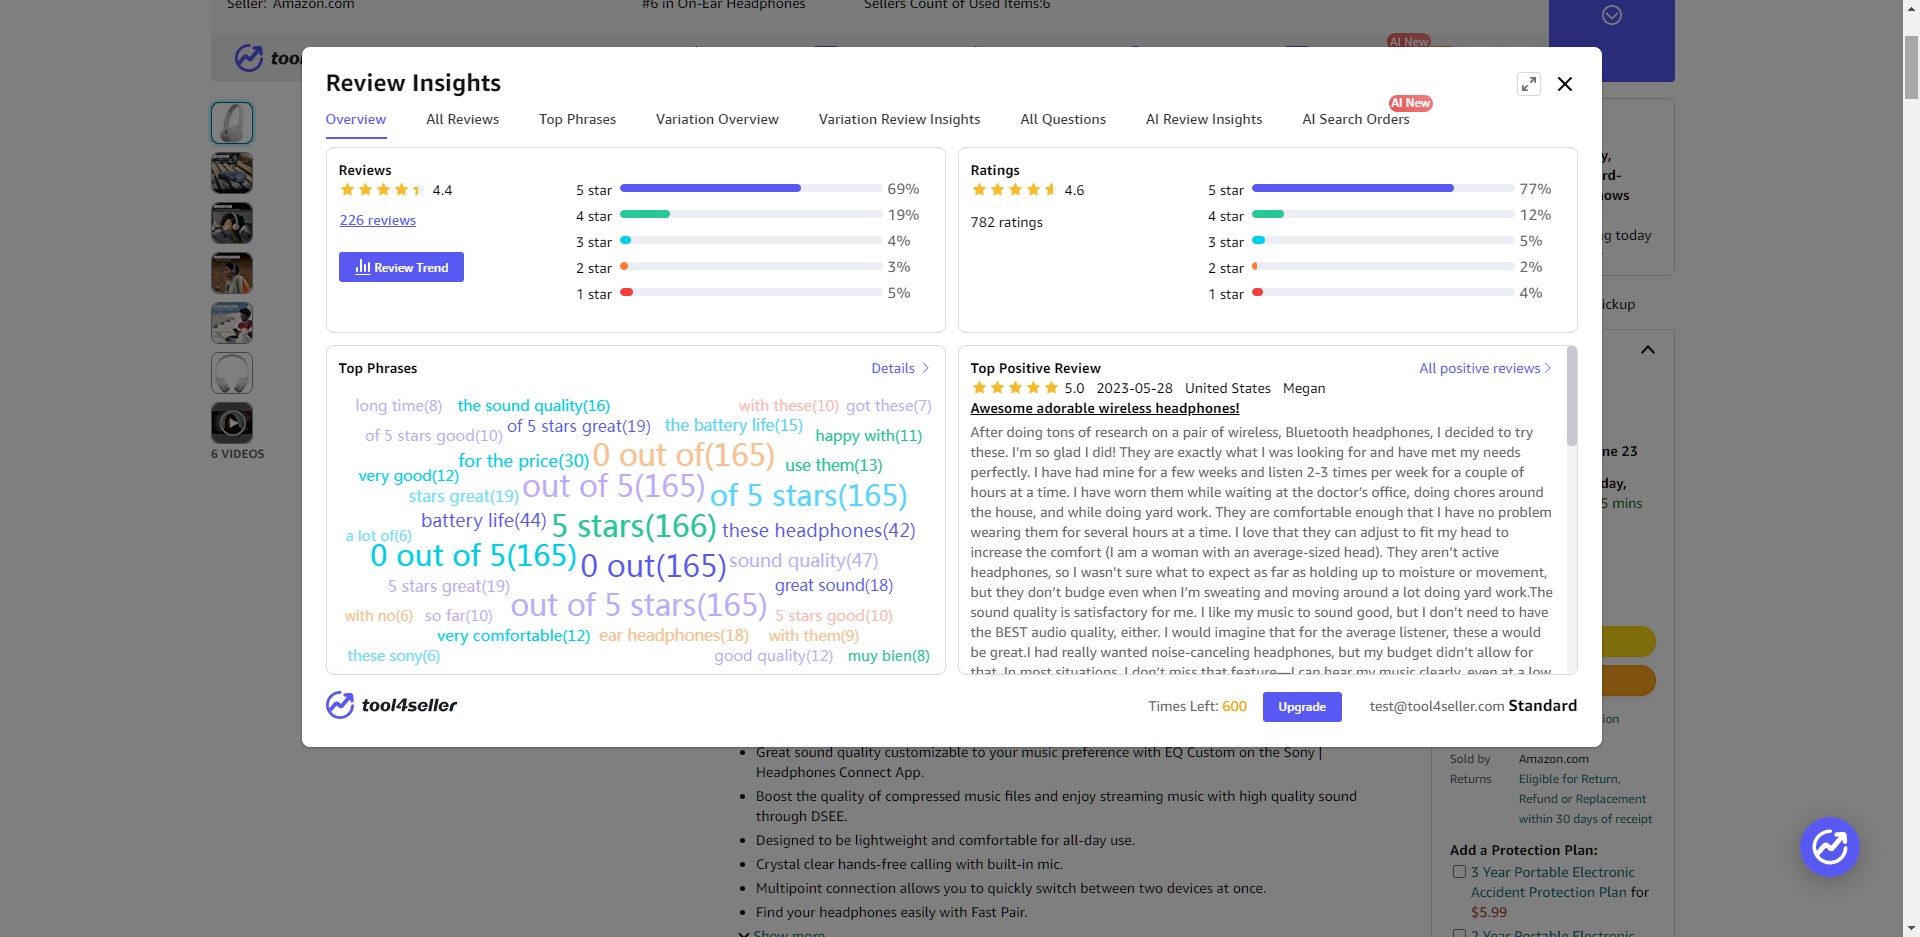1920x937 pixels.
Task: Open the AI Review Insights tab
Action: tap(1204, 119)
